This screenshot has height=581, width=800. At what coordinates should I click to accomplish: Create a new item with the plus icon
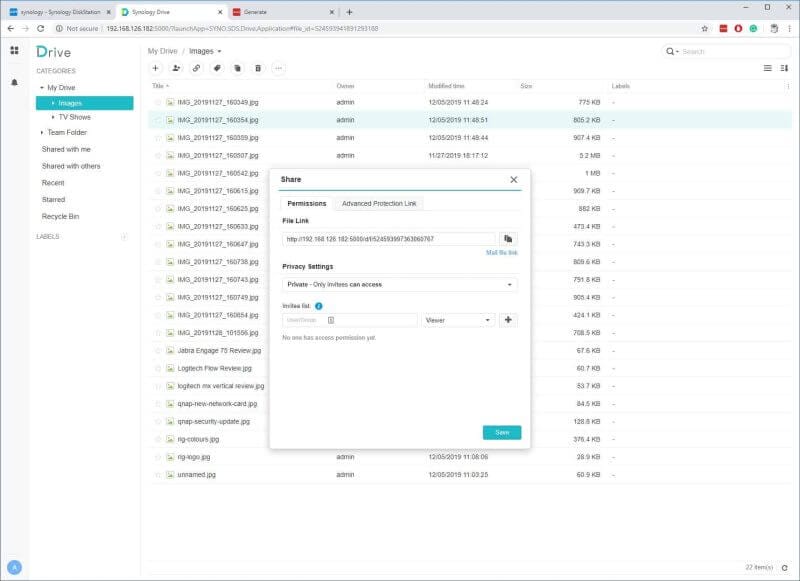point(155,68)
